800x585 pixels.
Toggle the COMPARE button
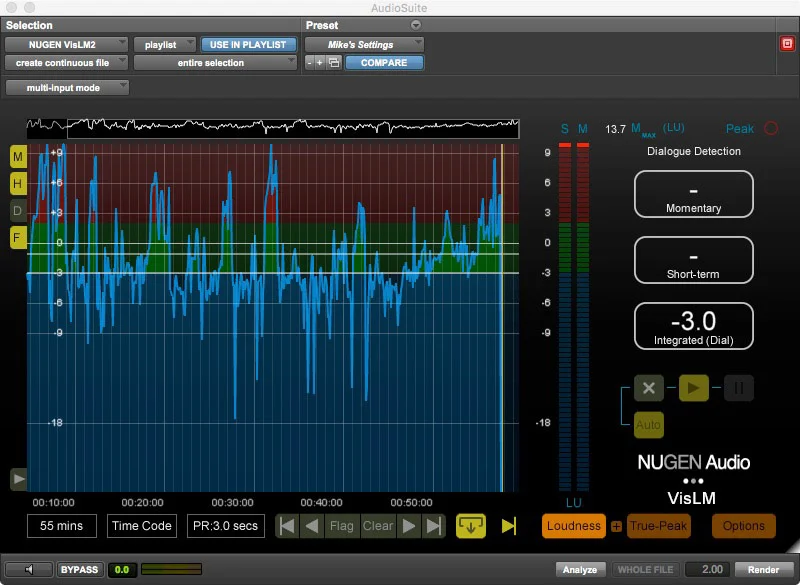click(384, 63)
